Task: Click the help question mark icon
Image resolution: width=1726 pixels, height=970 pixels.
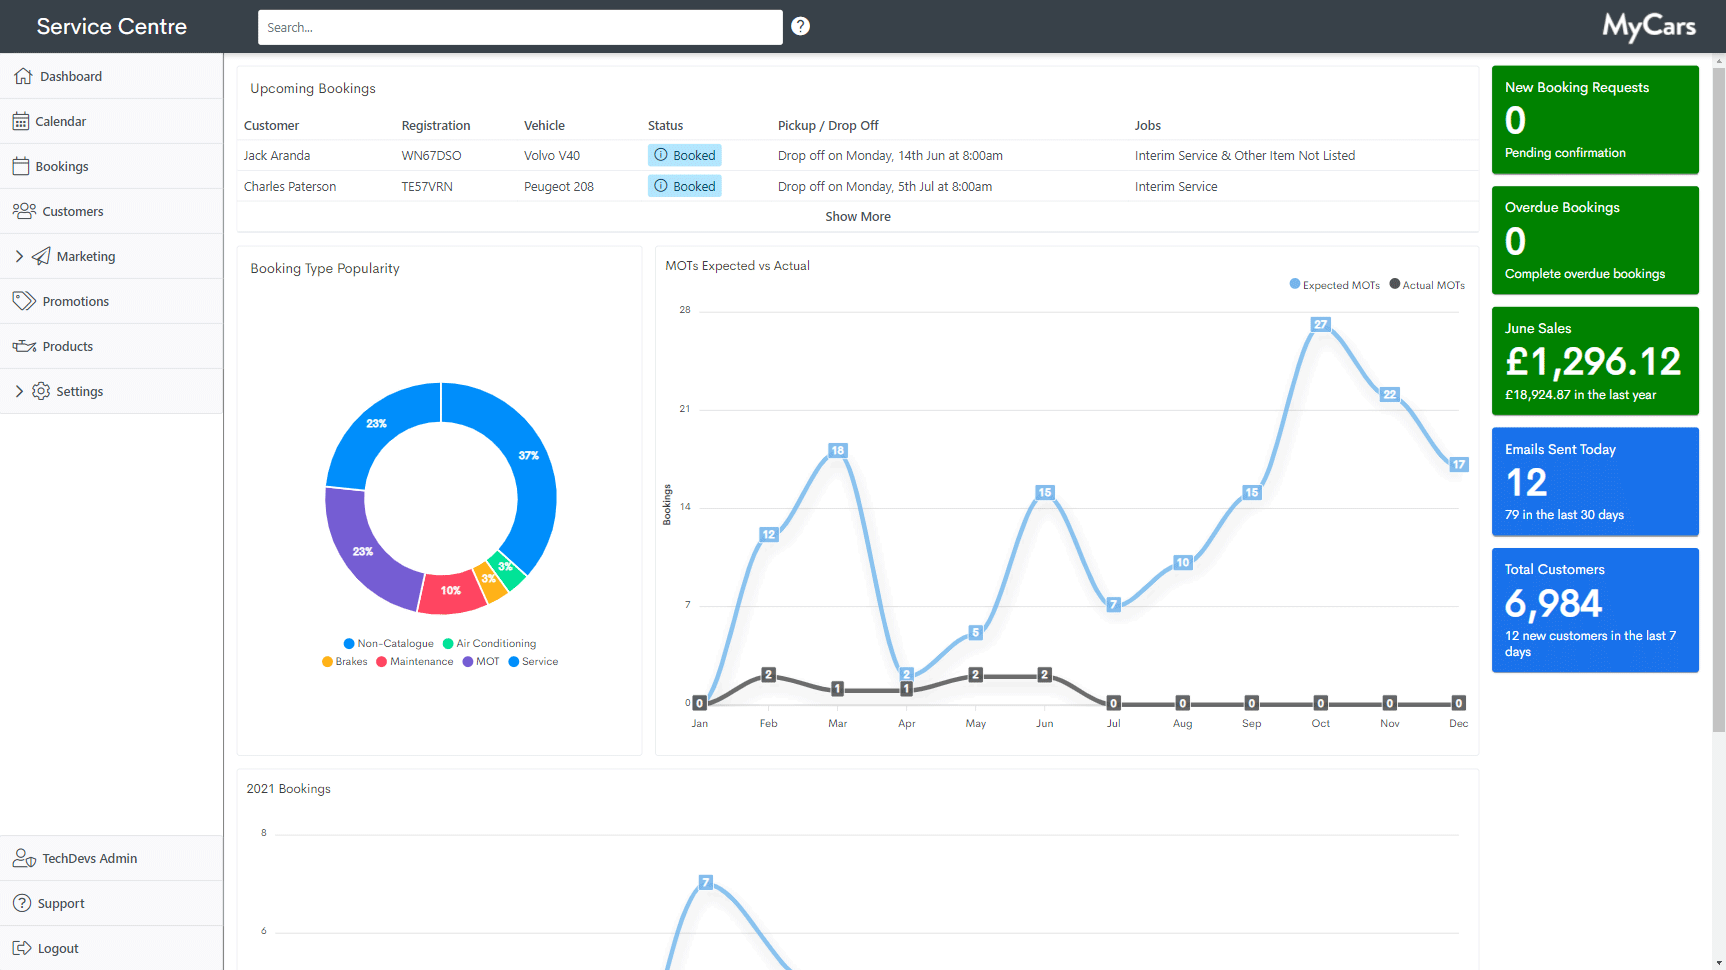Action: (x=800, y=26)
